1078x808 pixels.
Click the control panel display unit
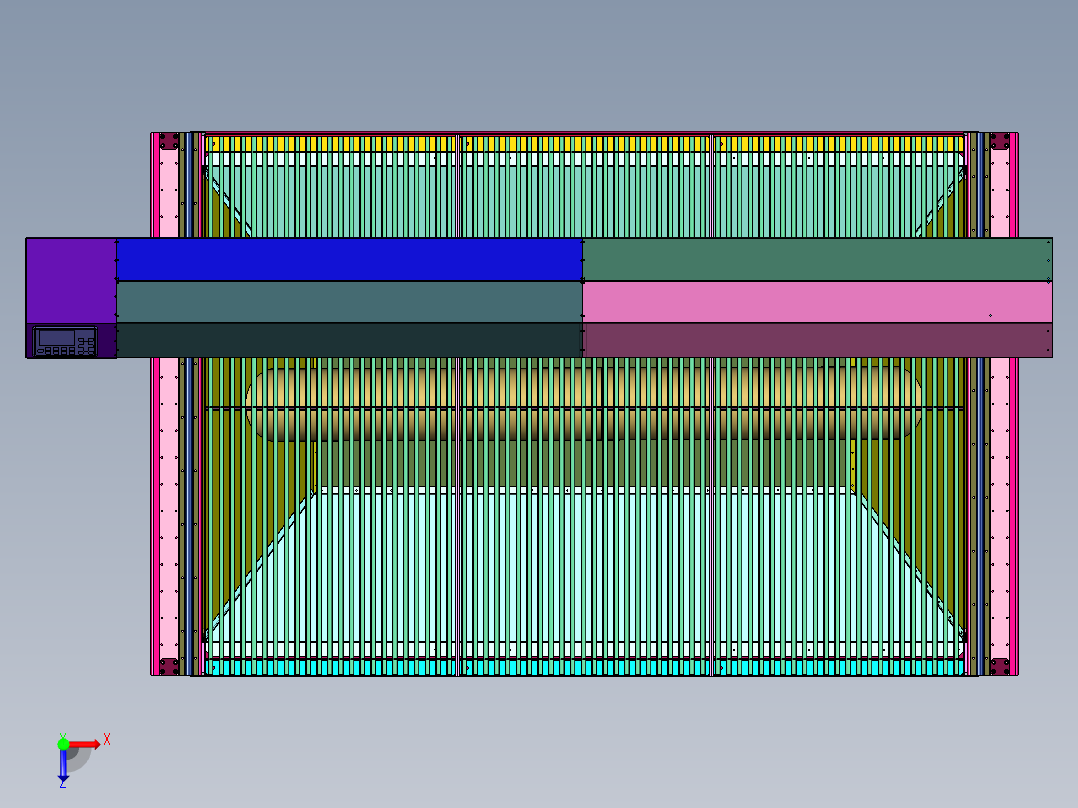coord(65,341)
